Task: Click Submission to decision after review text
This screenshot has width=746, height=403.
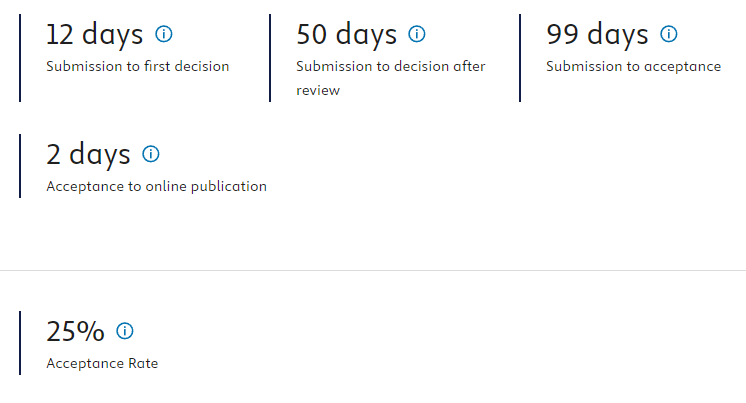Action: [391, 78]
